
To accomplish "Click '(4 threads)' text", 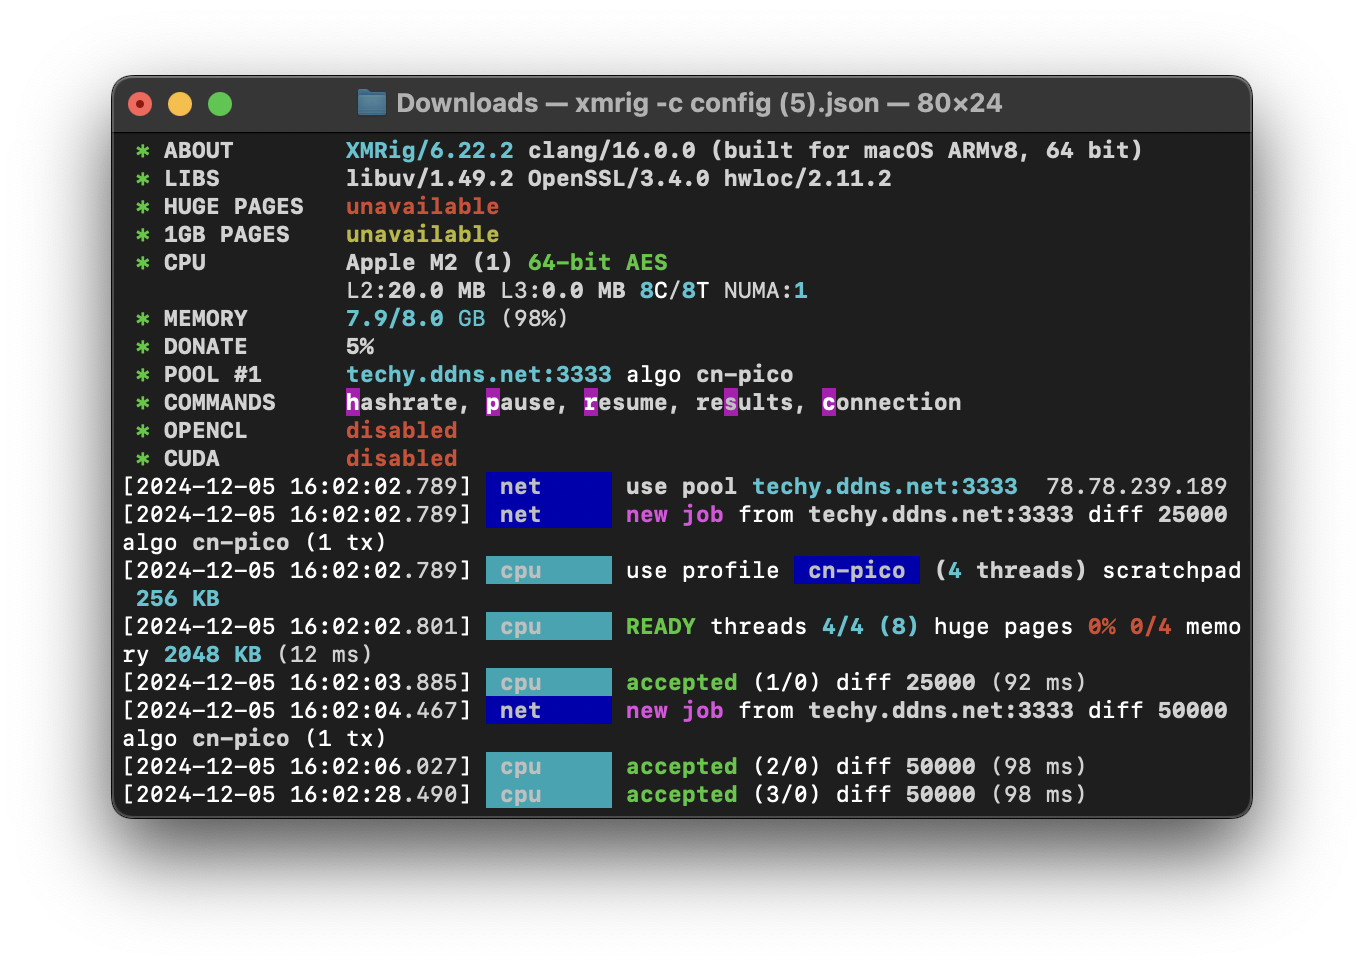I will tap(1011, 570).
